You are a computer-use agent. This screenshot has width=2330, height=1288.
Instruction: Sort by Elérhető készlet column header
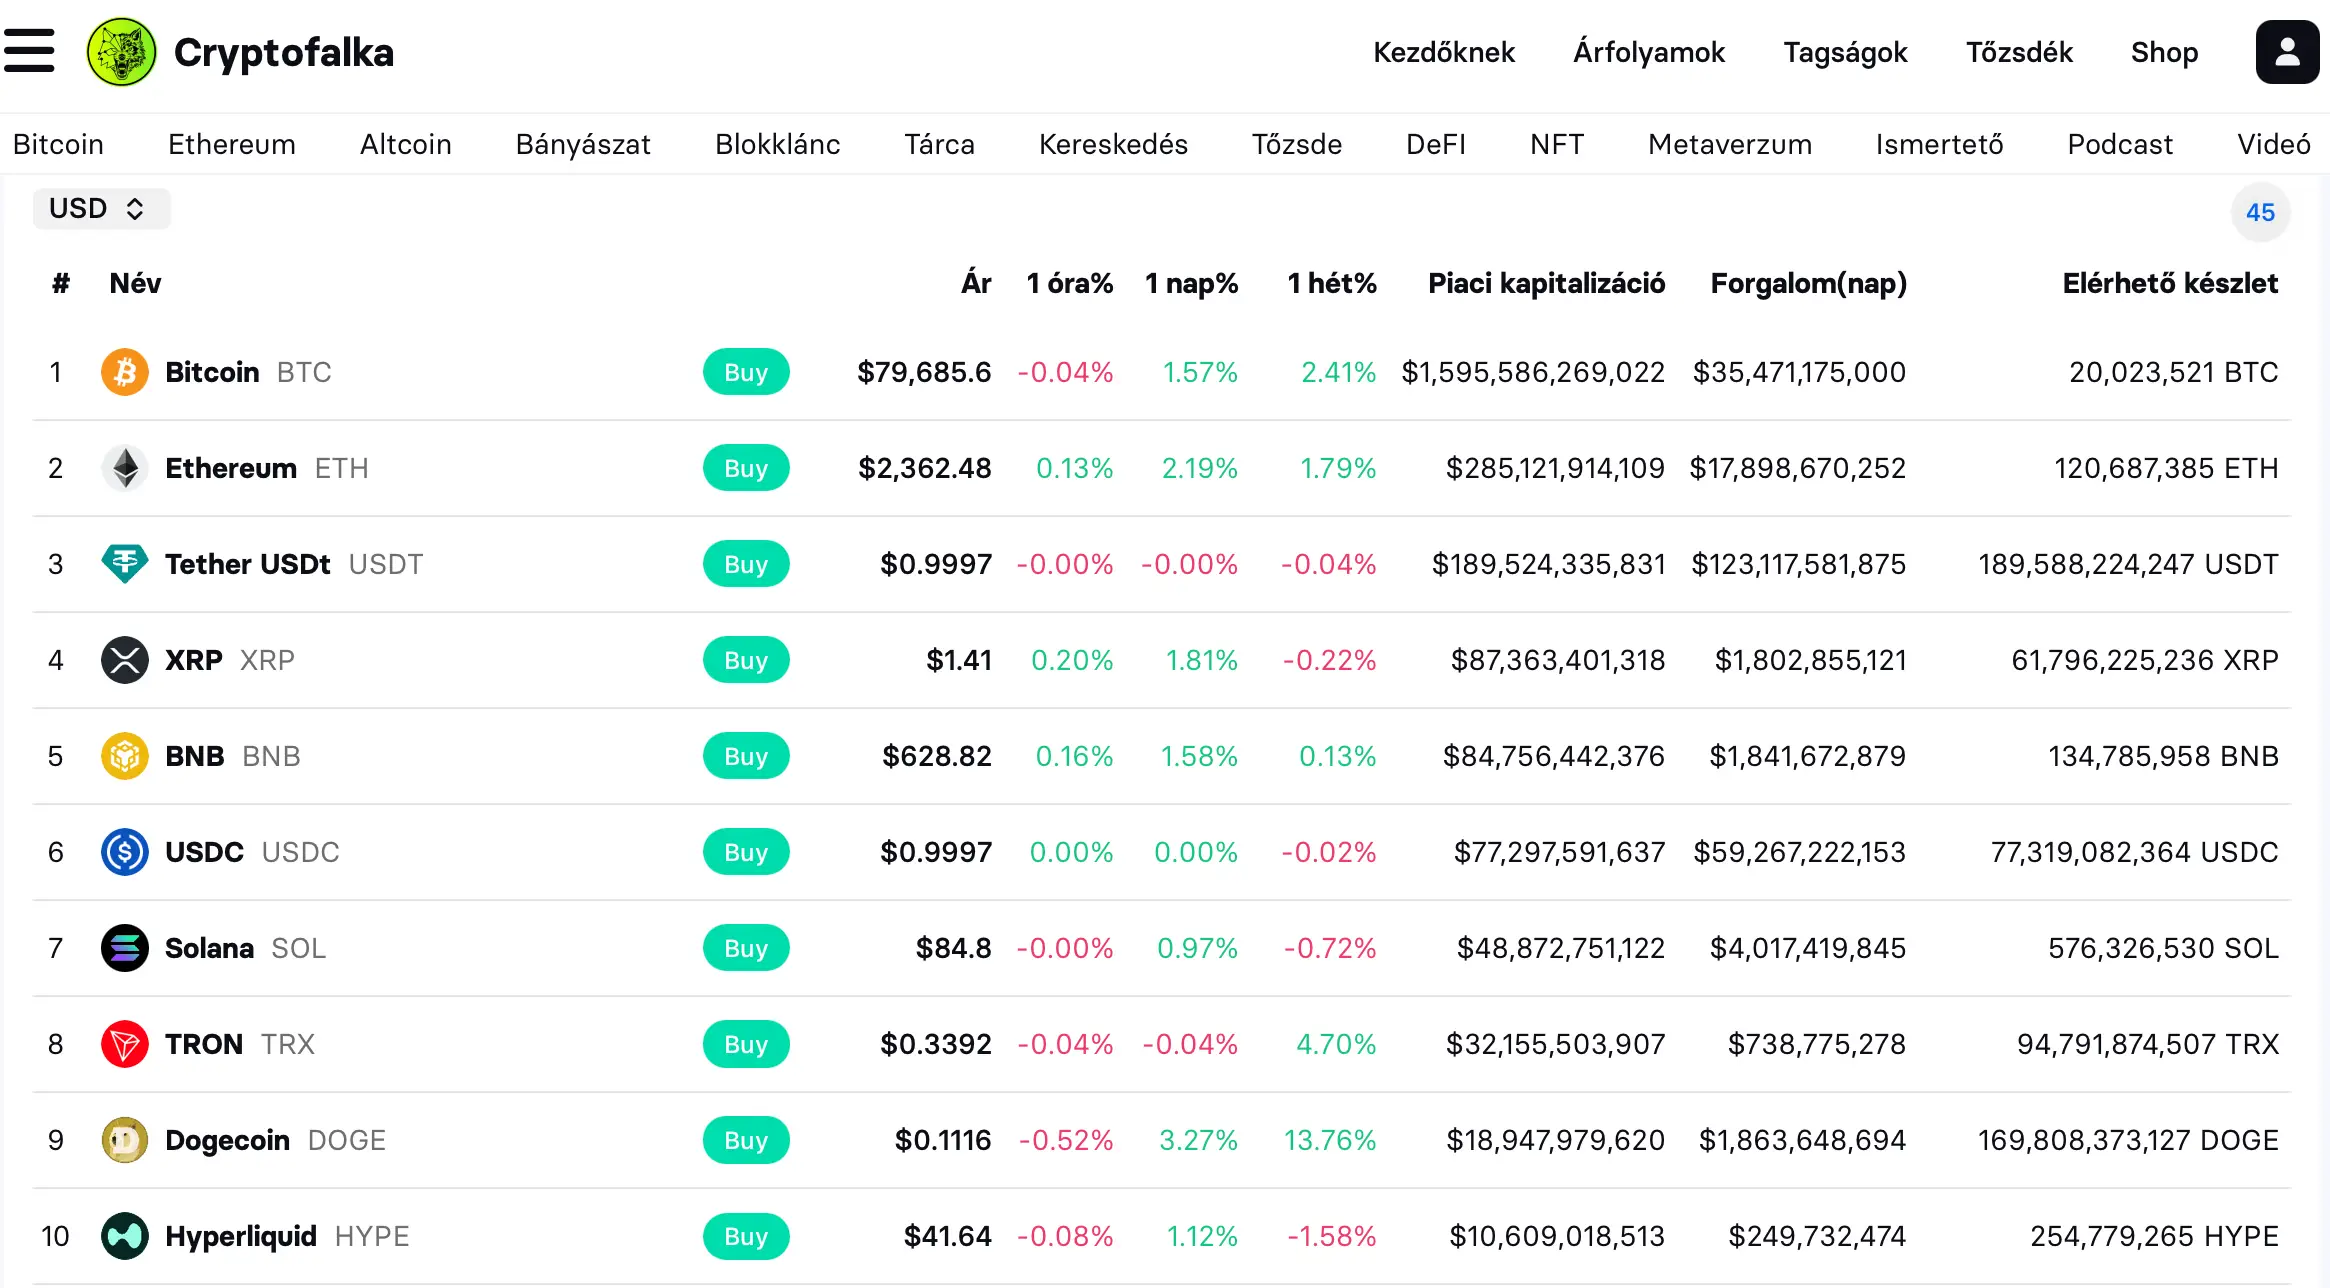[2171, 283]
